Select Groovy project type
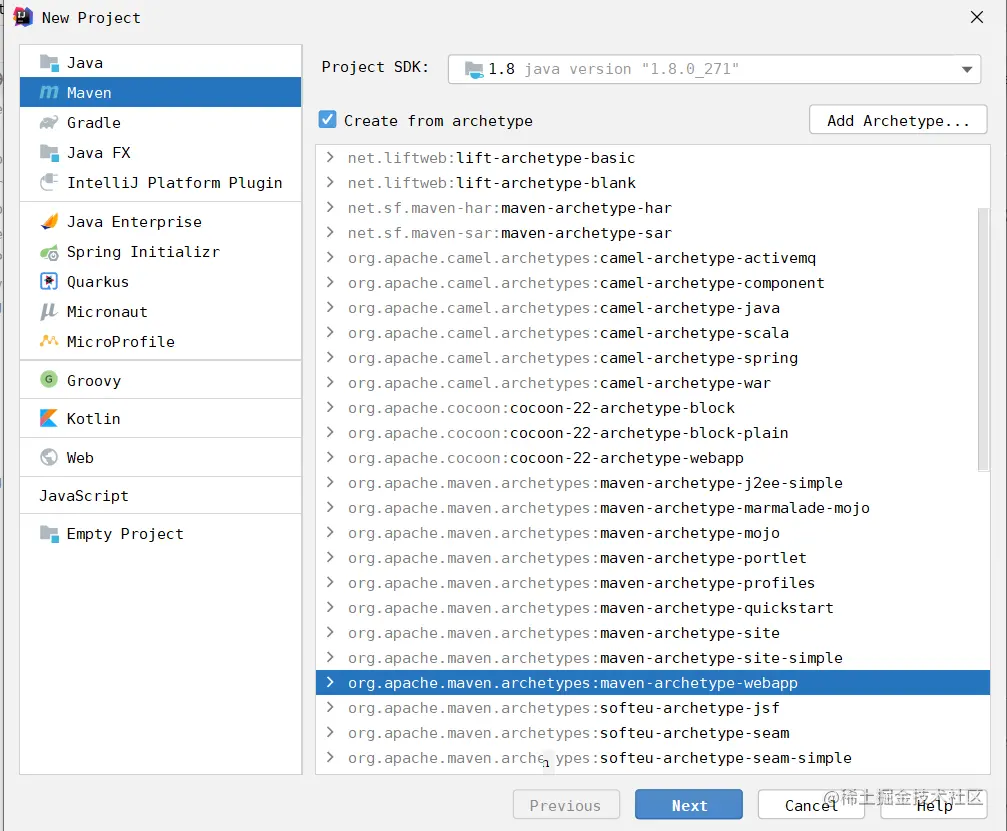Viewport: 1007px width, 831px height. coord(161,380)
